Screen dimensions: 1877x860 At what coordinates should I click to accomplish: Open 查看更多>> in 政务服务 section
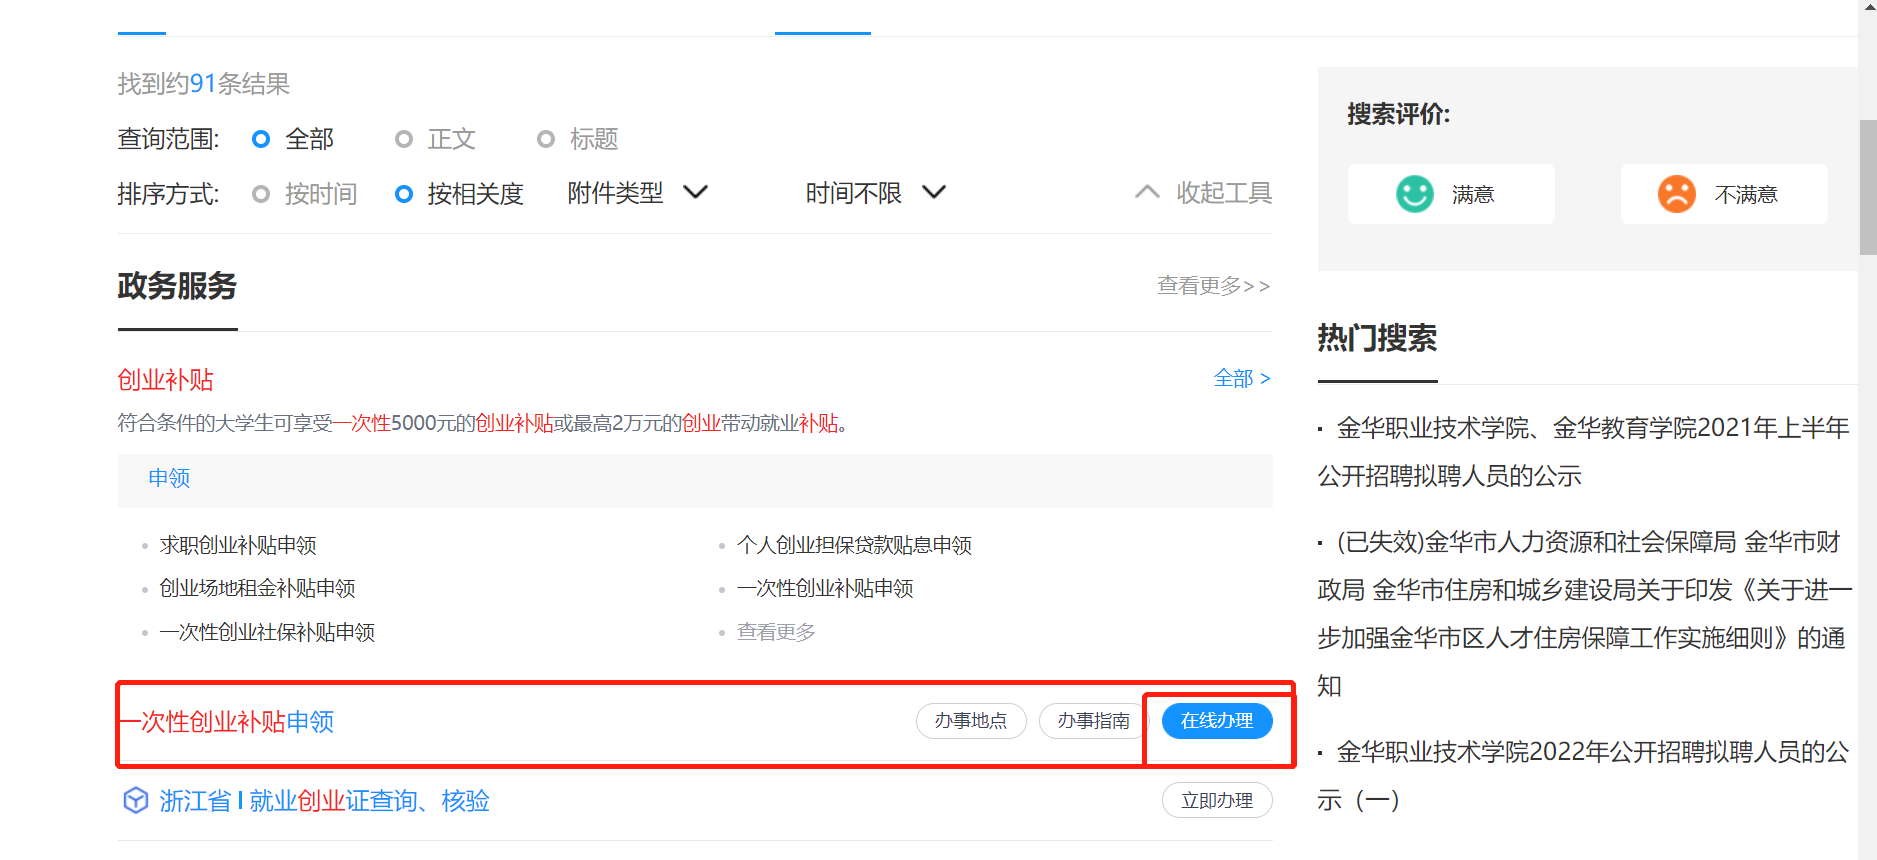click(x=1213, y=286)
